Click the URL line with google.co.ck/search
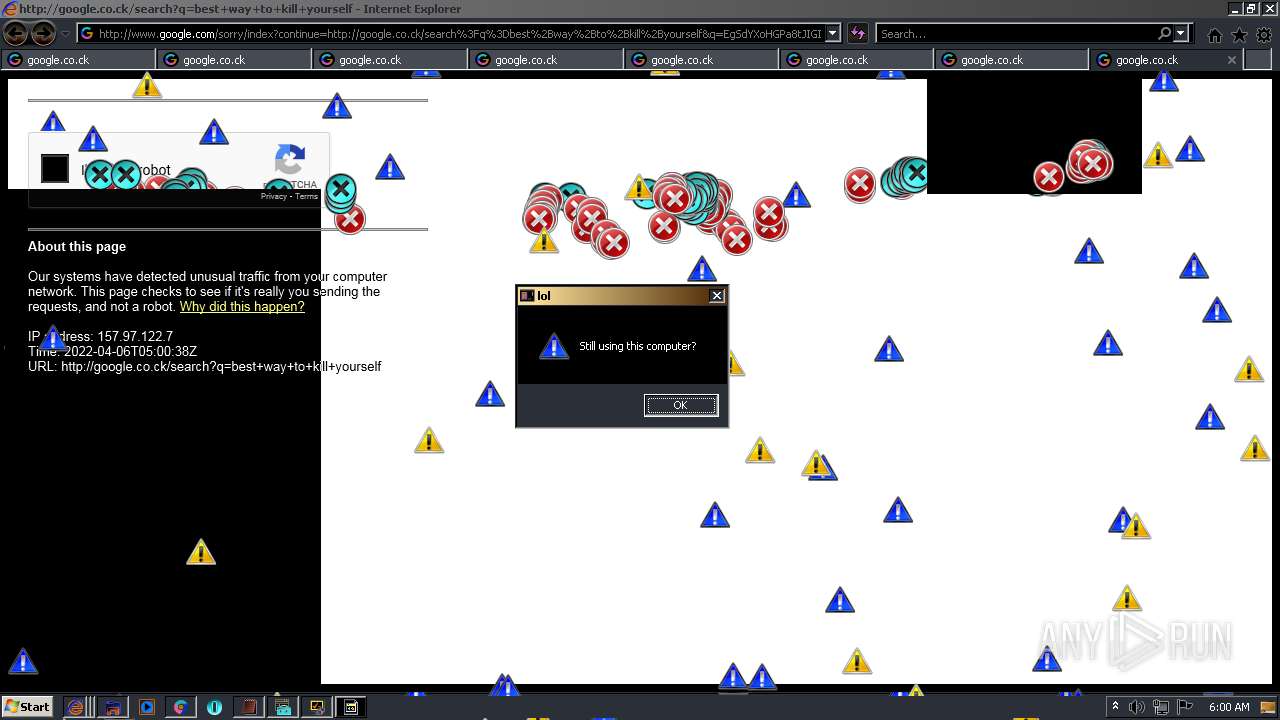The width and height of the screenshot is (1280, 720). point(204,367)
